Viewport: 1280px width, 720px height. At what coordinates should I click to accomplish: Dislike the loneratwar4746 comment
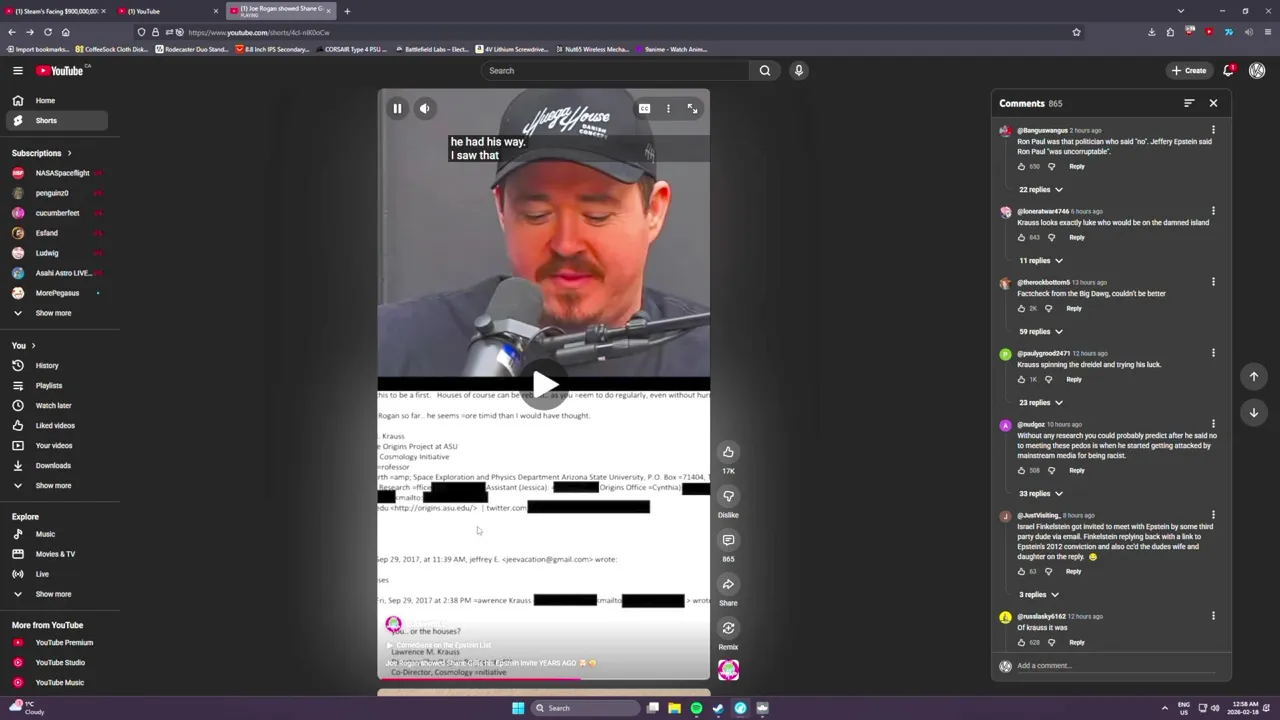click(1051, 237)
